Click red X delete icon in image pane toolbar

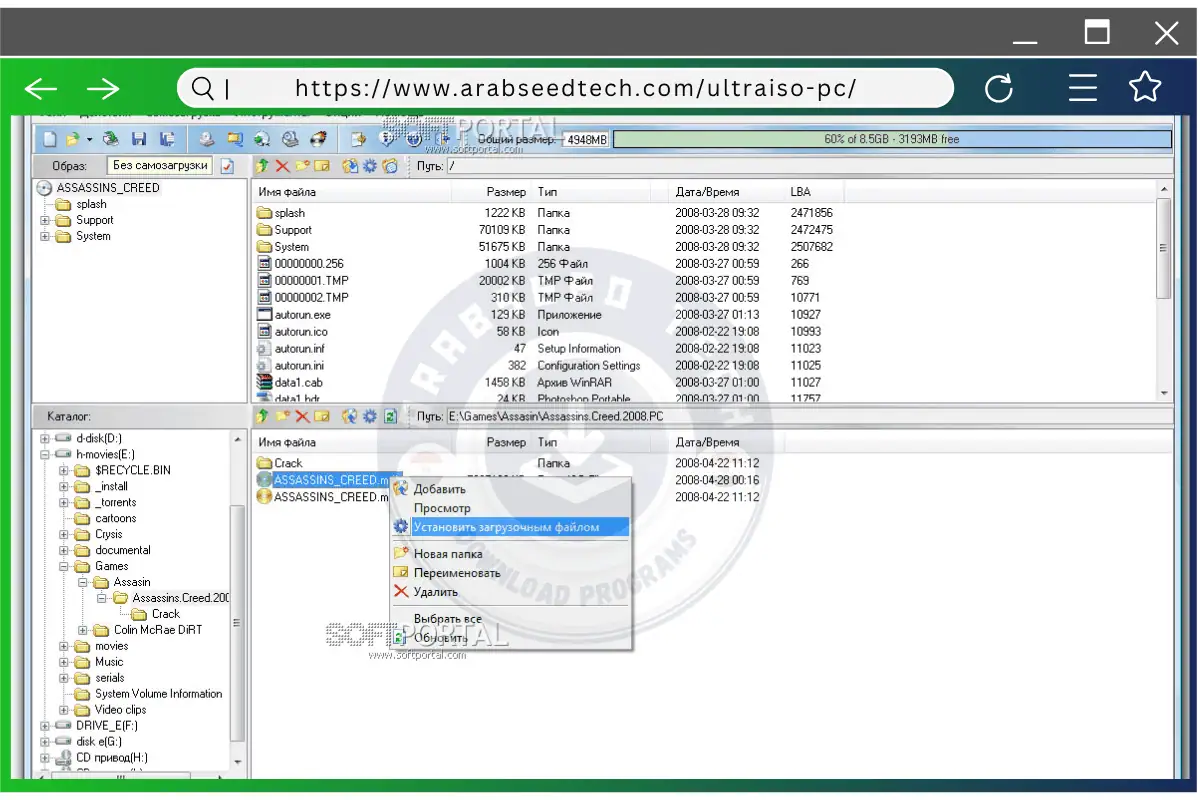click(x=282, y=166)
